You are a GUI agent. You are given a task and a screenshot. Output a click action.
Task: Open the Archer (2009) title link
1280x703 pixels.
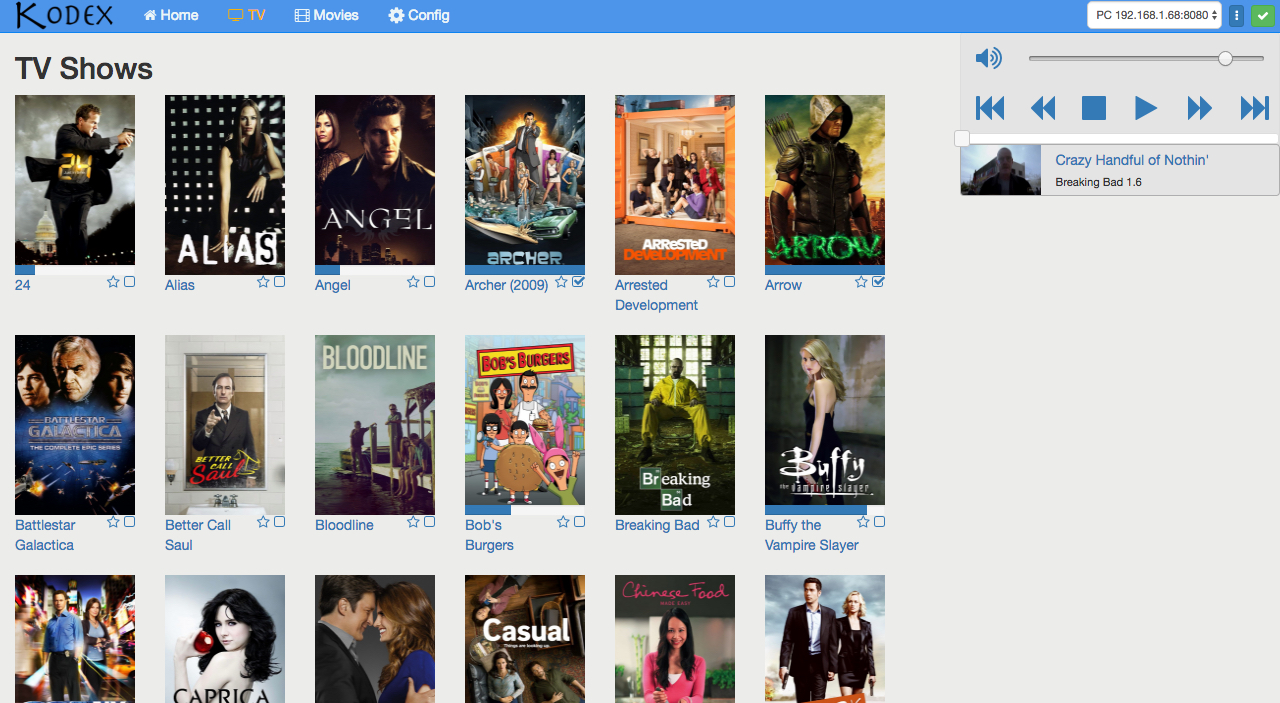pyautogui.click(x=506, y=285)
